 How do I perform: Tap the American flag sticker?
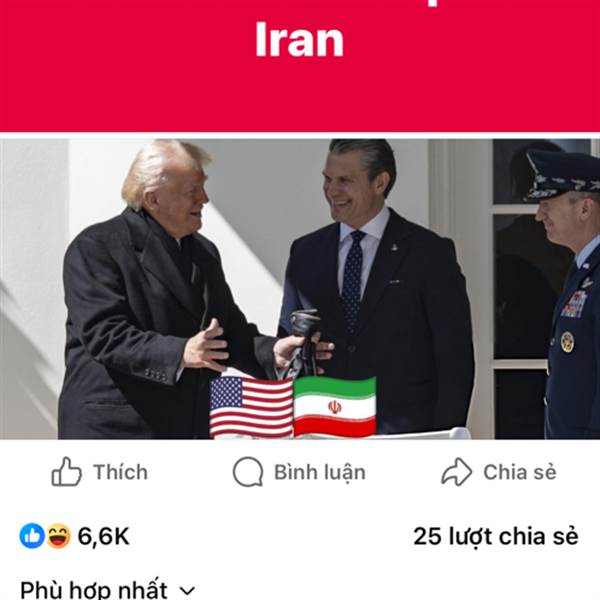point(251,407)
